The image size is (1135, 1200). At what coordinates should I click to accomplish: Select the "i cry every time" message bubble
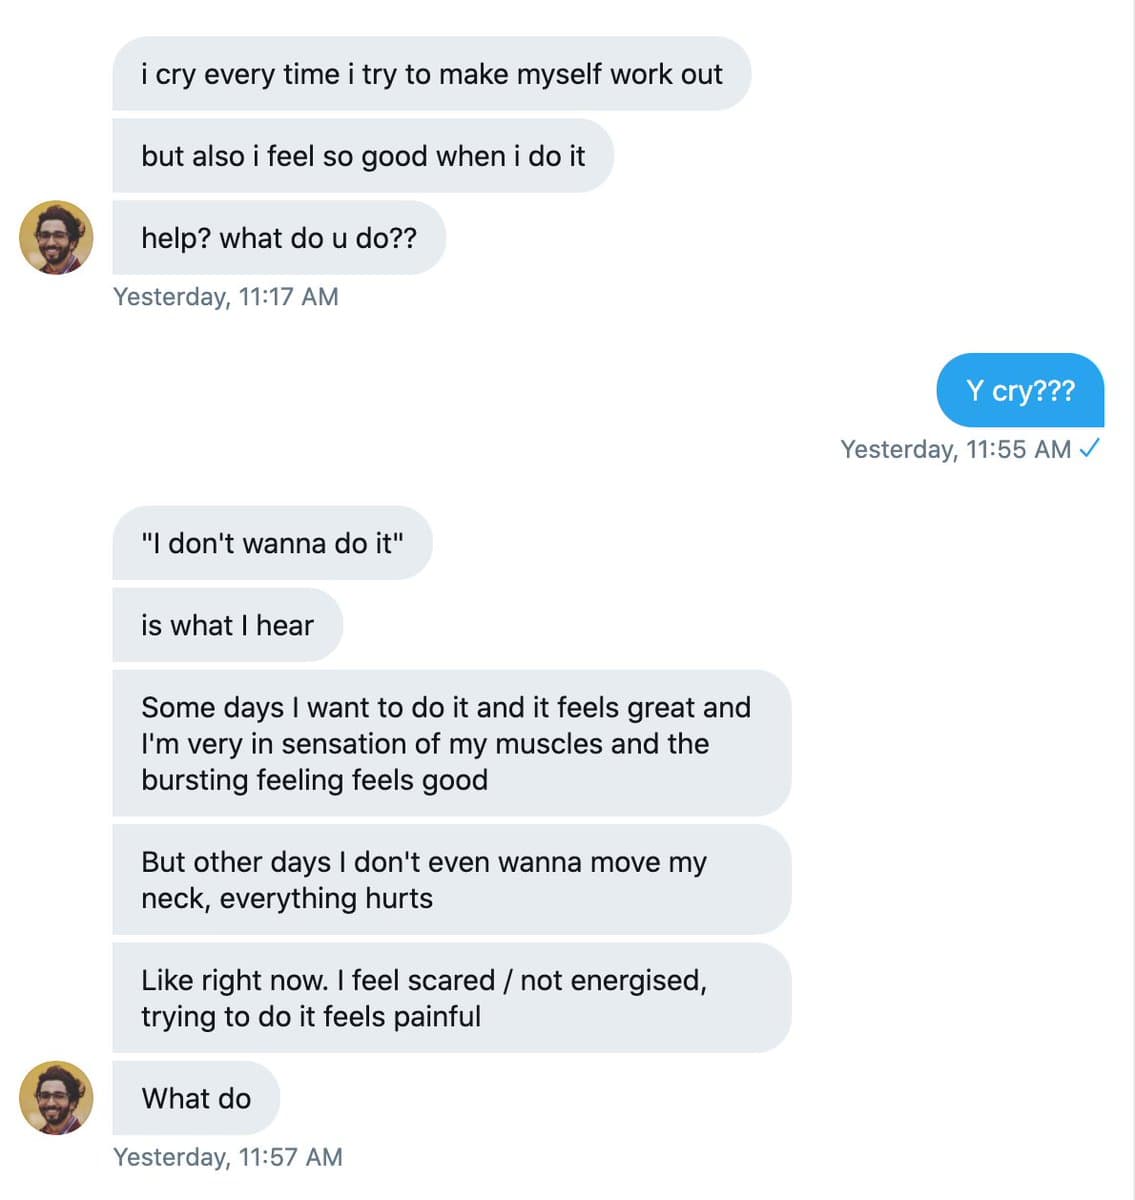(431, 74)
